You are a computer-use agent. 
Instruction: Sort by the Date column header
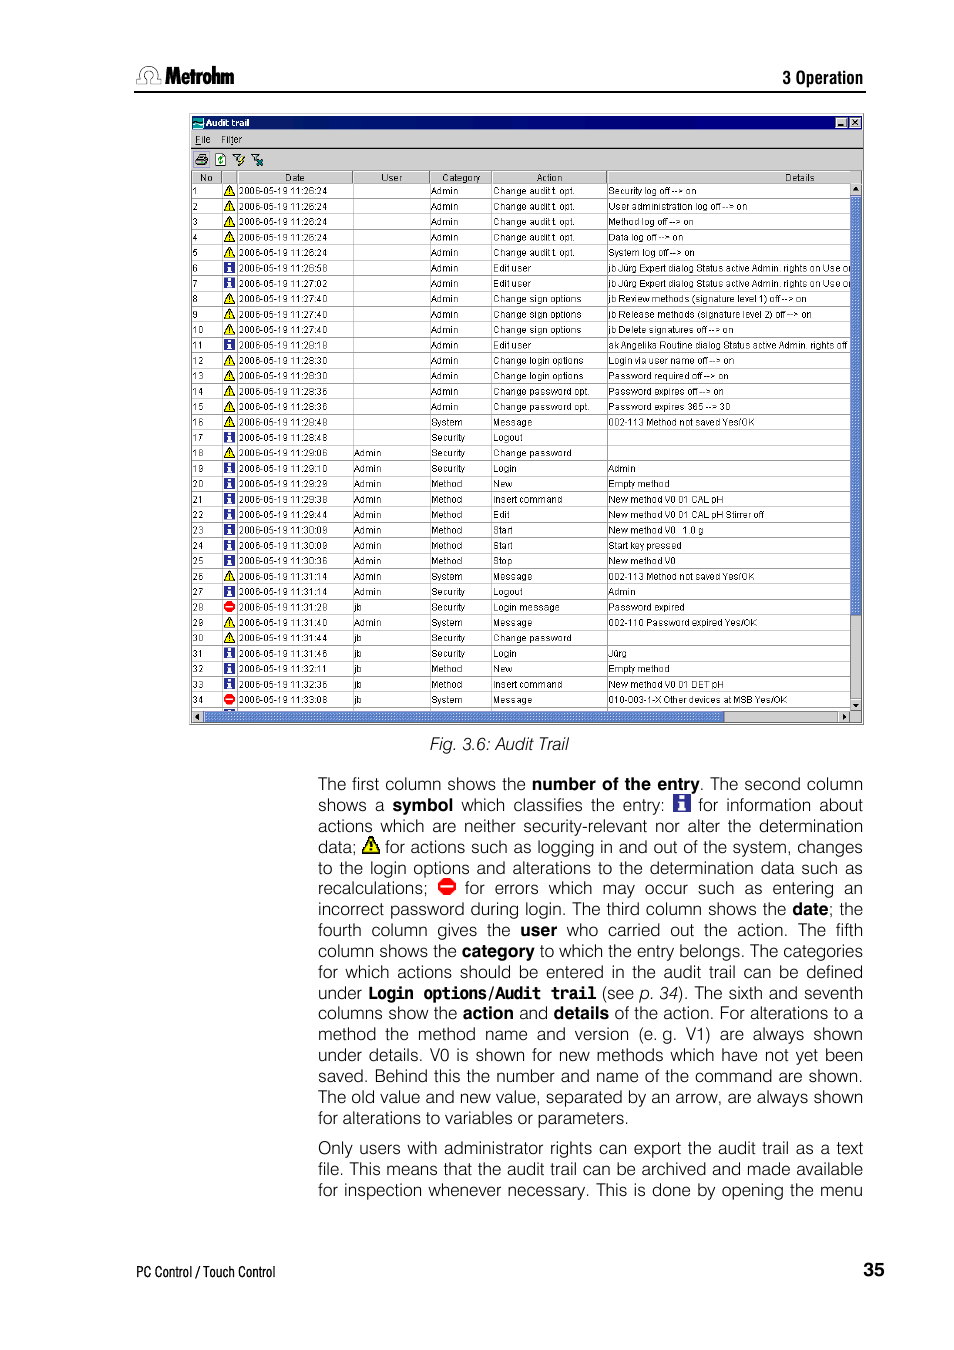294,178
